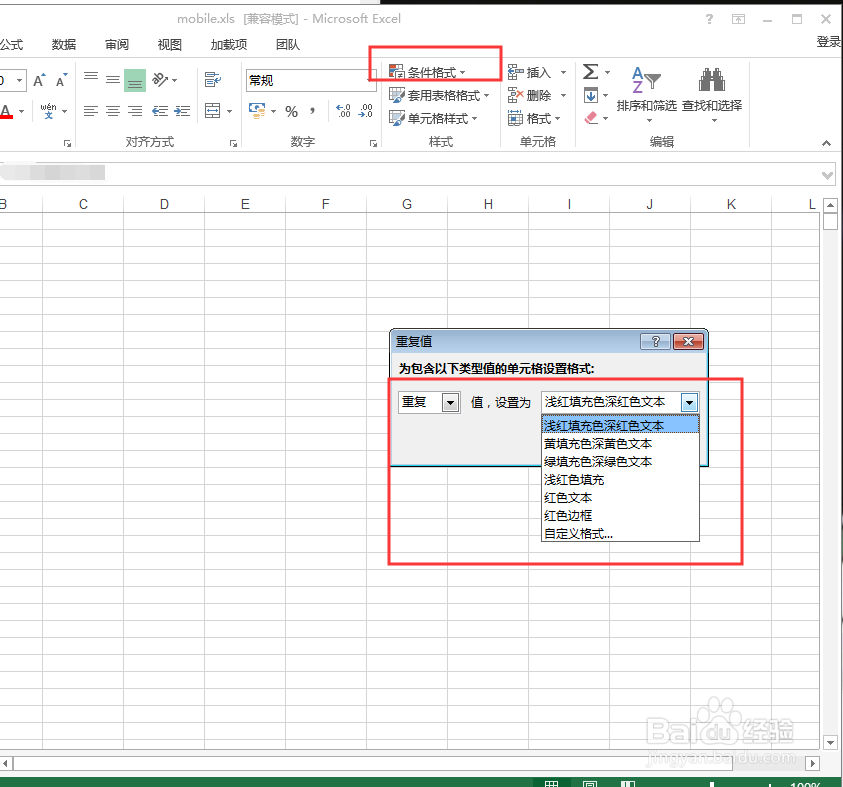The width and height of the screenshot is (843, 787).
Task: Apply accounting number format icon
Action: pyautogui.click(x=257, y=111)
